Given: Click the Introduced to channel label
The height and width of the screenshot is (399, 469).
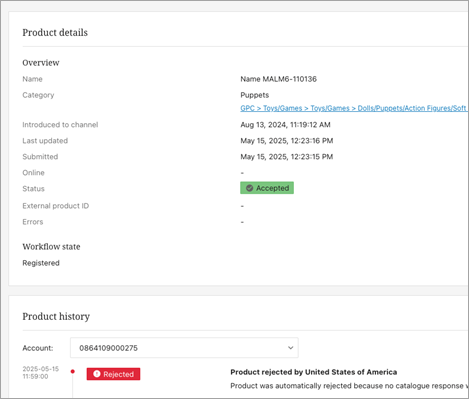Looking at the screenshot, I should 60,125.
